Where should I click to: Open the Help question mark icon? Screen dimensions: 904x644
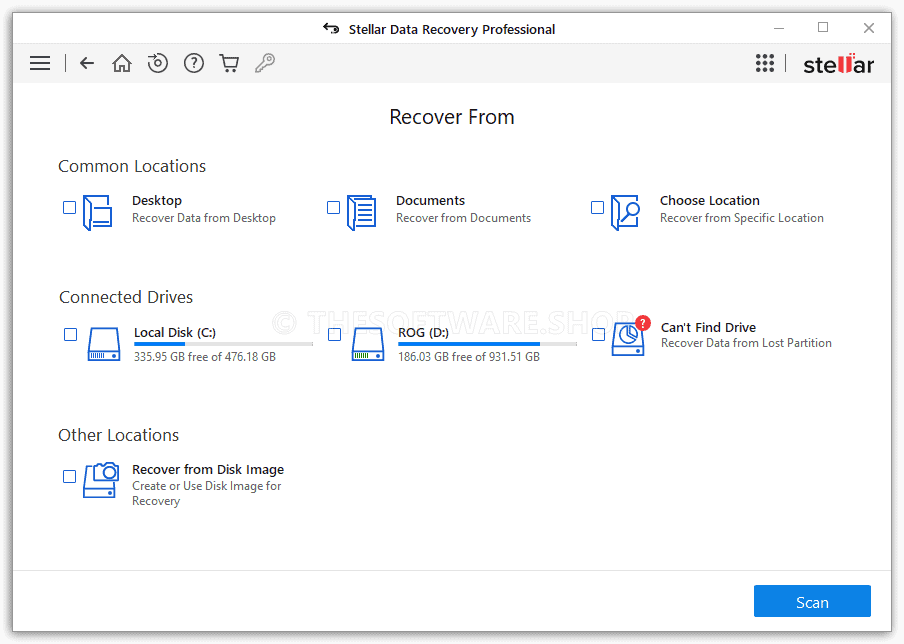coord(194,63)
